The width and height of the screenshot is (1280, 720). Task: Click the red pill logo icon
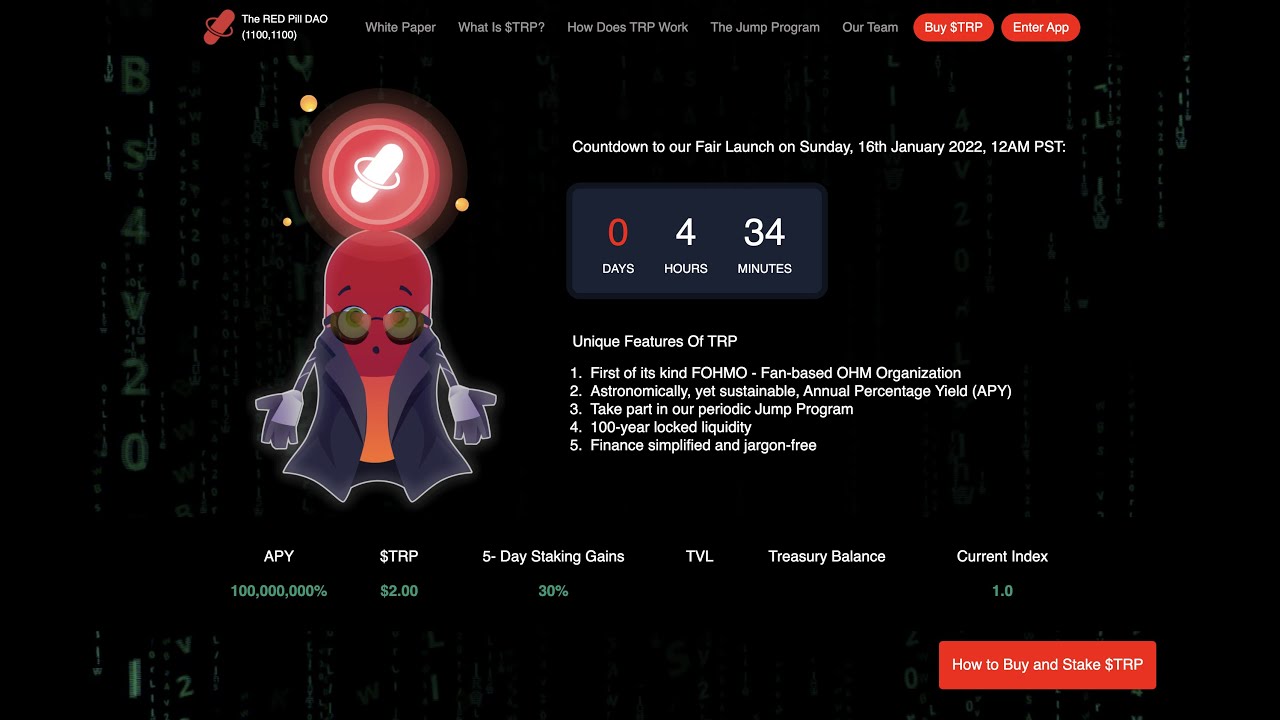click(x=219, y=28)
